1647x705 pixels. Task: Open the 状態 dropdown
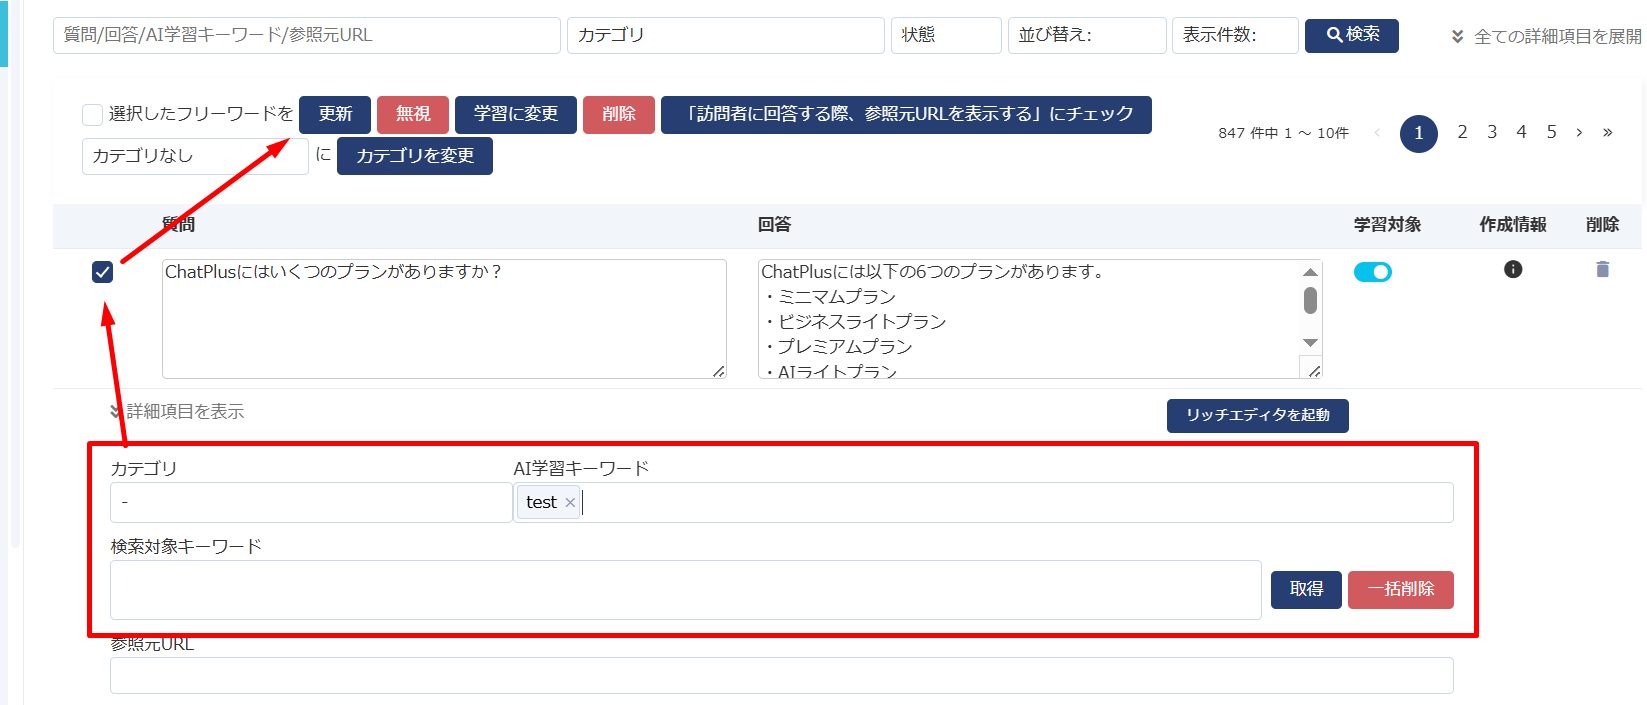945,35
